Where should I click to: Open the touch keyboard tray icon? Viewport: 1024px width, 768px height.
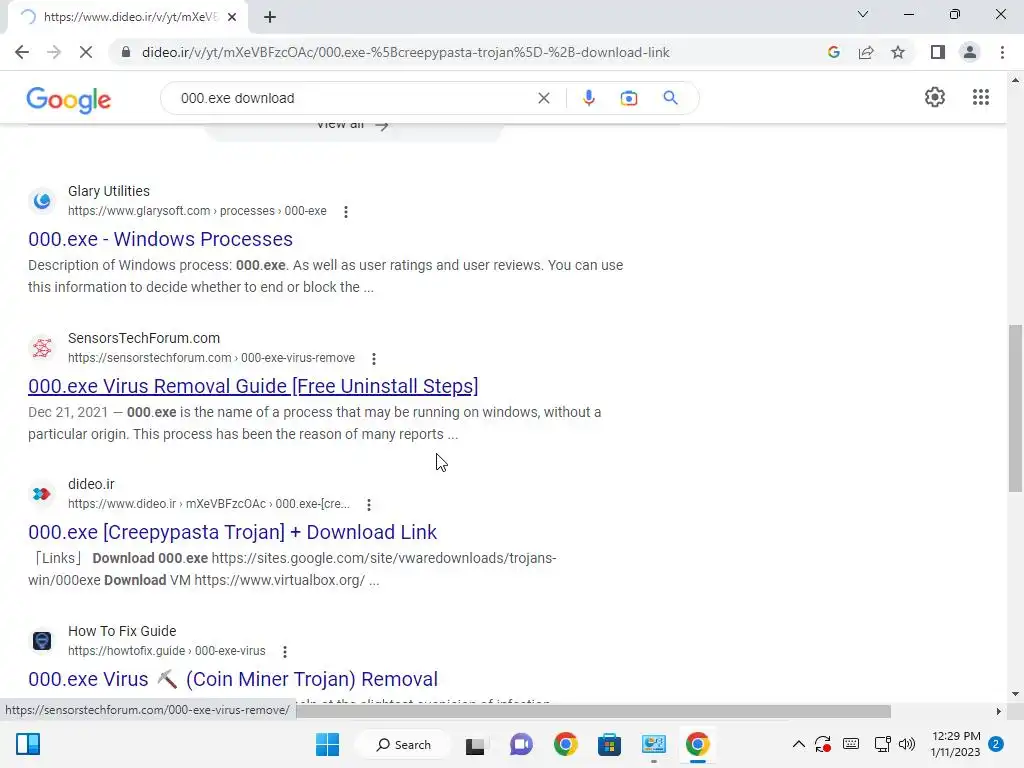(851, 744)
